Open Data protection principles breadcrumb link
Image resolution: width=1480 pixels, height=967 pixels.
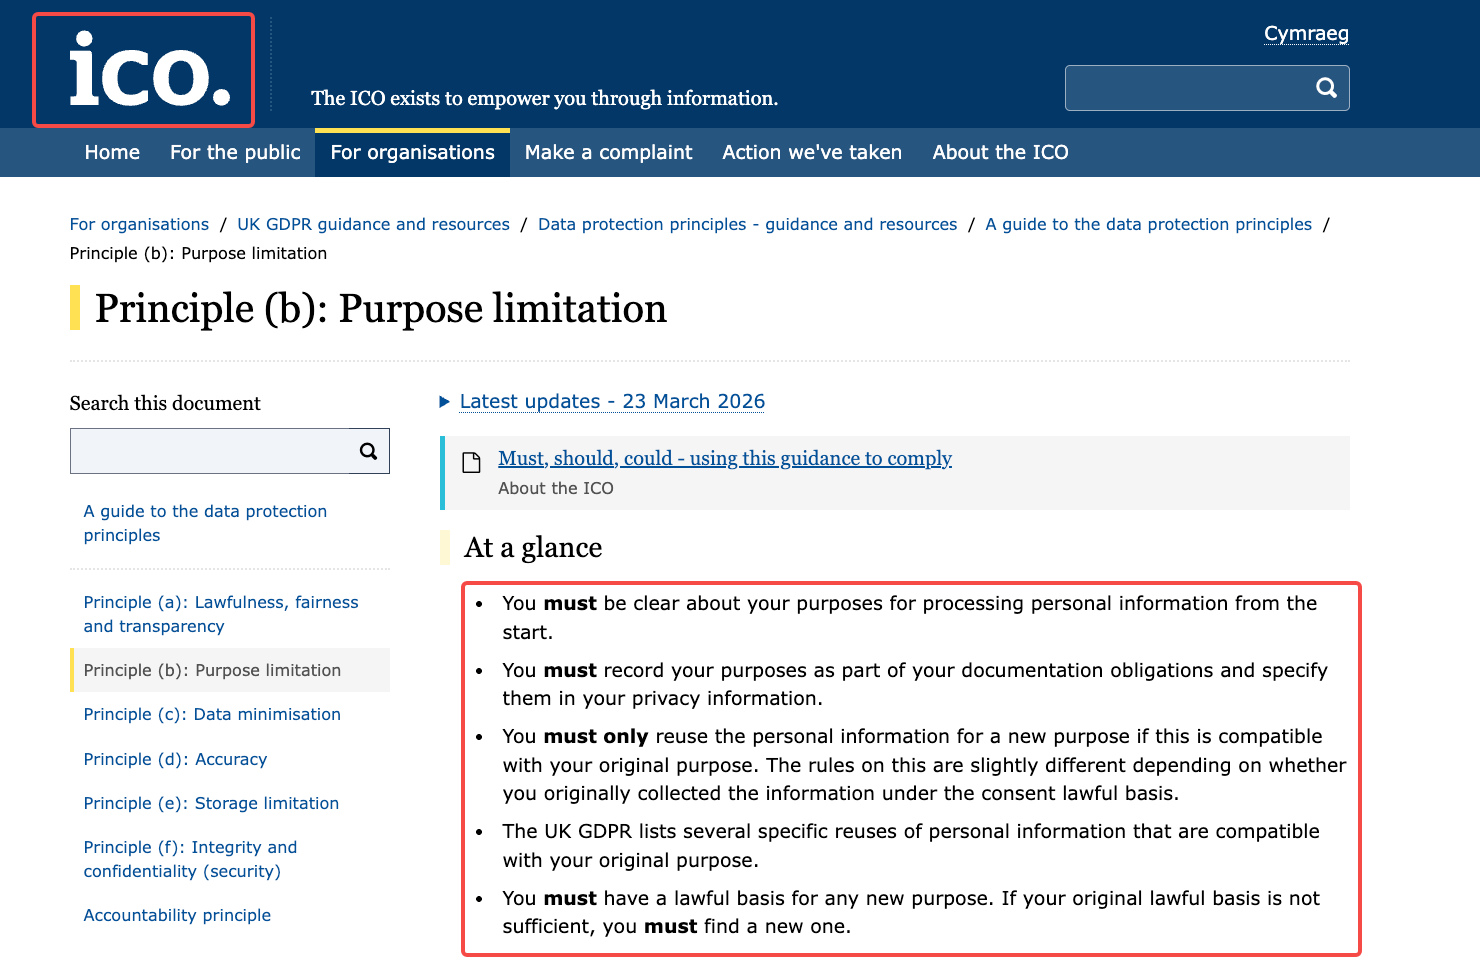[747, 224]
